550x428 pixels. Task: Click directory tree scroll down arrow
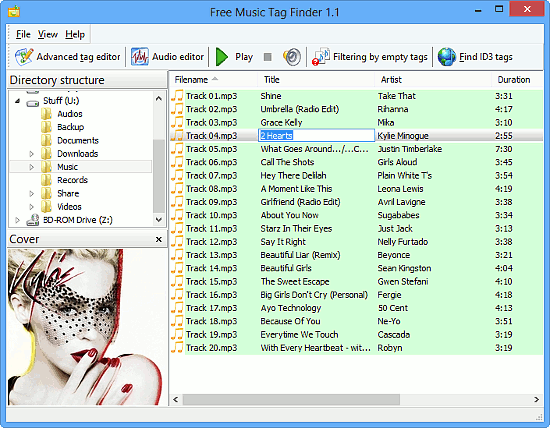[159, 220]
